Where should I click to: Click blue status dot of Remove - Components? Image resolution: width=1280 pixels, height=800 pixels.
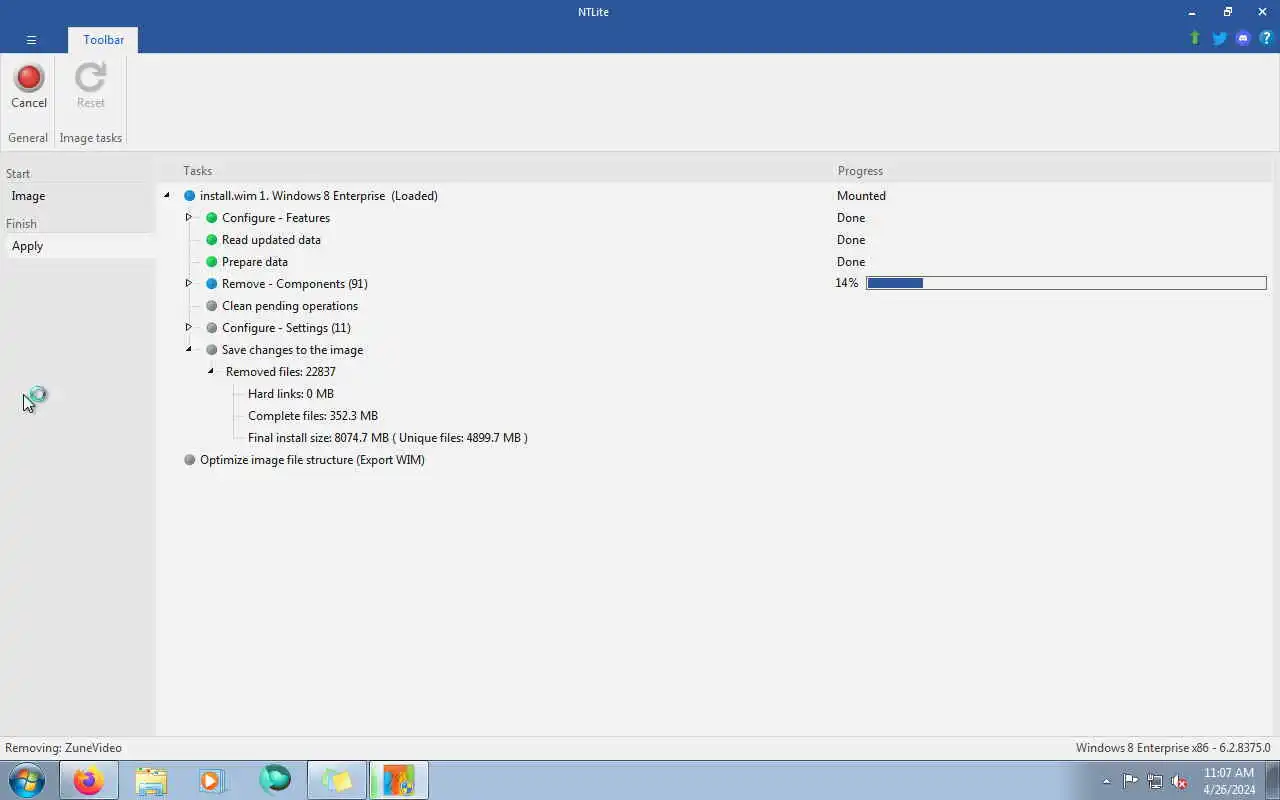pos(211,284)
